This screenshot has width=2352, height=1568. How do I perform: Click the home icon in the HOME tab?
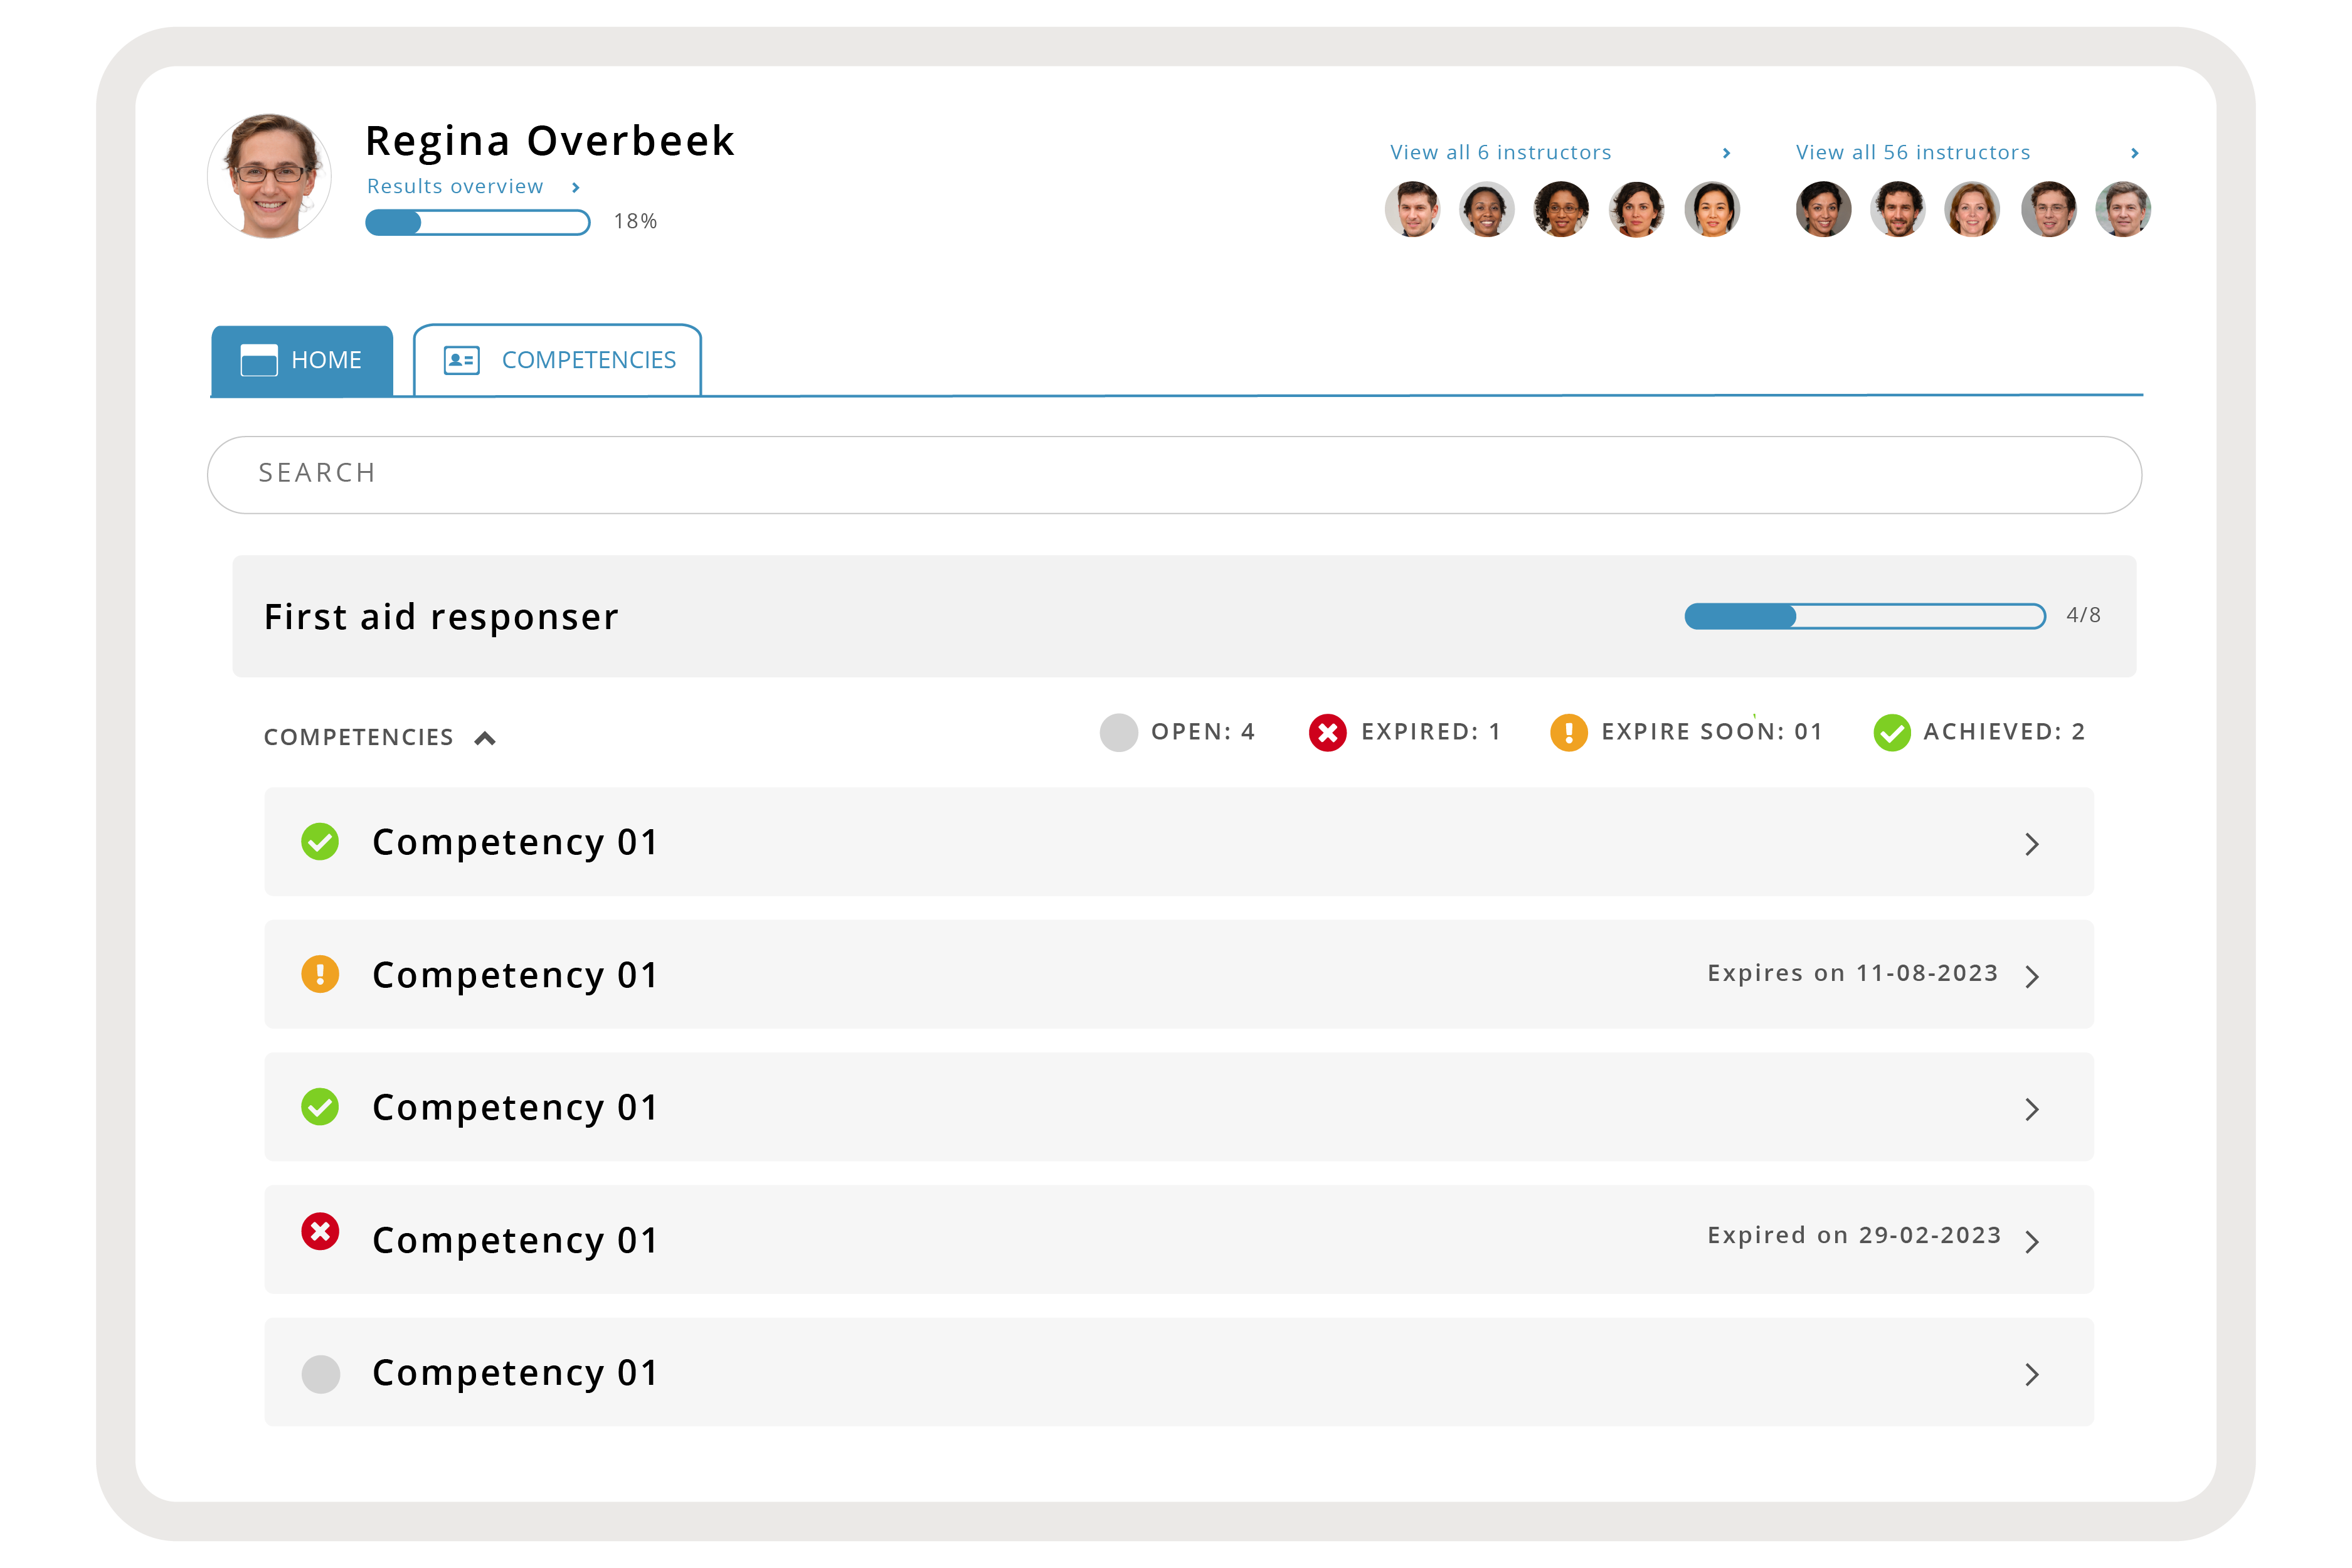pos(259,360)
